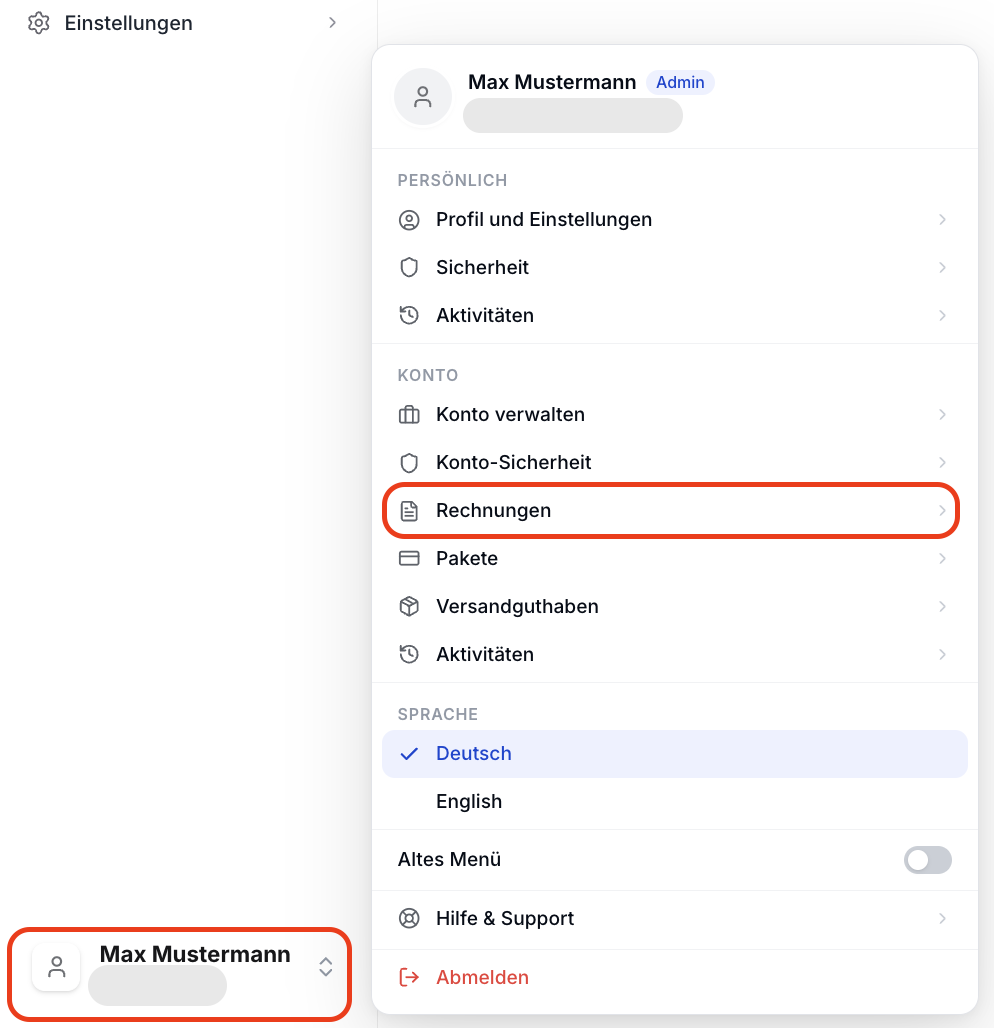
Task: Click the Einstellungen gear icon
Action: (x=39, y=23)
